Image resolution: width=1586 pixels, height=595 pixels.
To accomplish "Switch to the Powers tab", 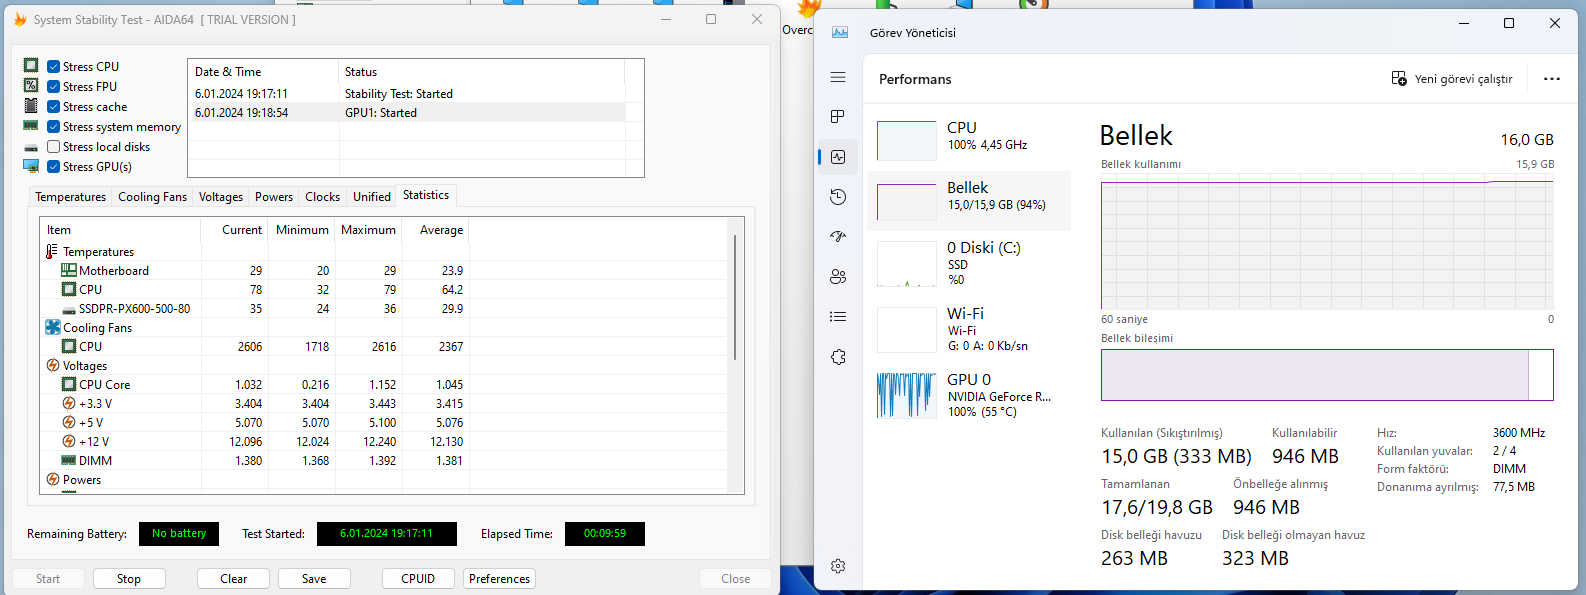I will [274, 197].
